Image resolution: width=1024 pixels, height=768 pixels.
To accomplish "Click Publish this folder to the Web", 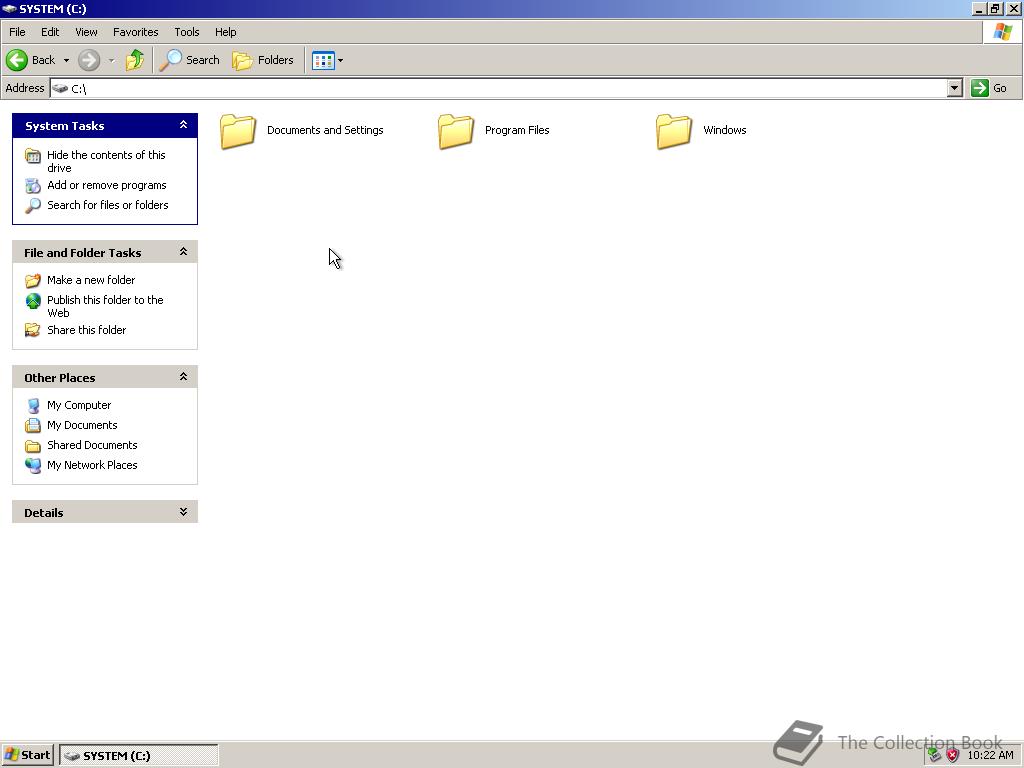I will (105, 306).
